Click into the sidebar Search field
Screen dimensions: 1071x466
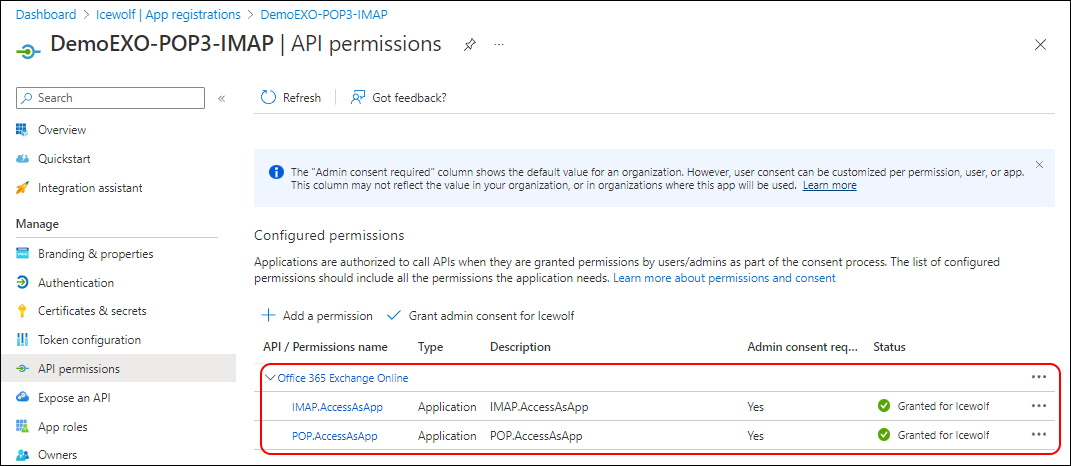tap(111, 98)
